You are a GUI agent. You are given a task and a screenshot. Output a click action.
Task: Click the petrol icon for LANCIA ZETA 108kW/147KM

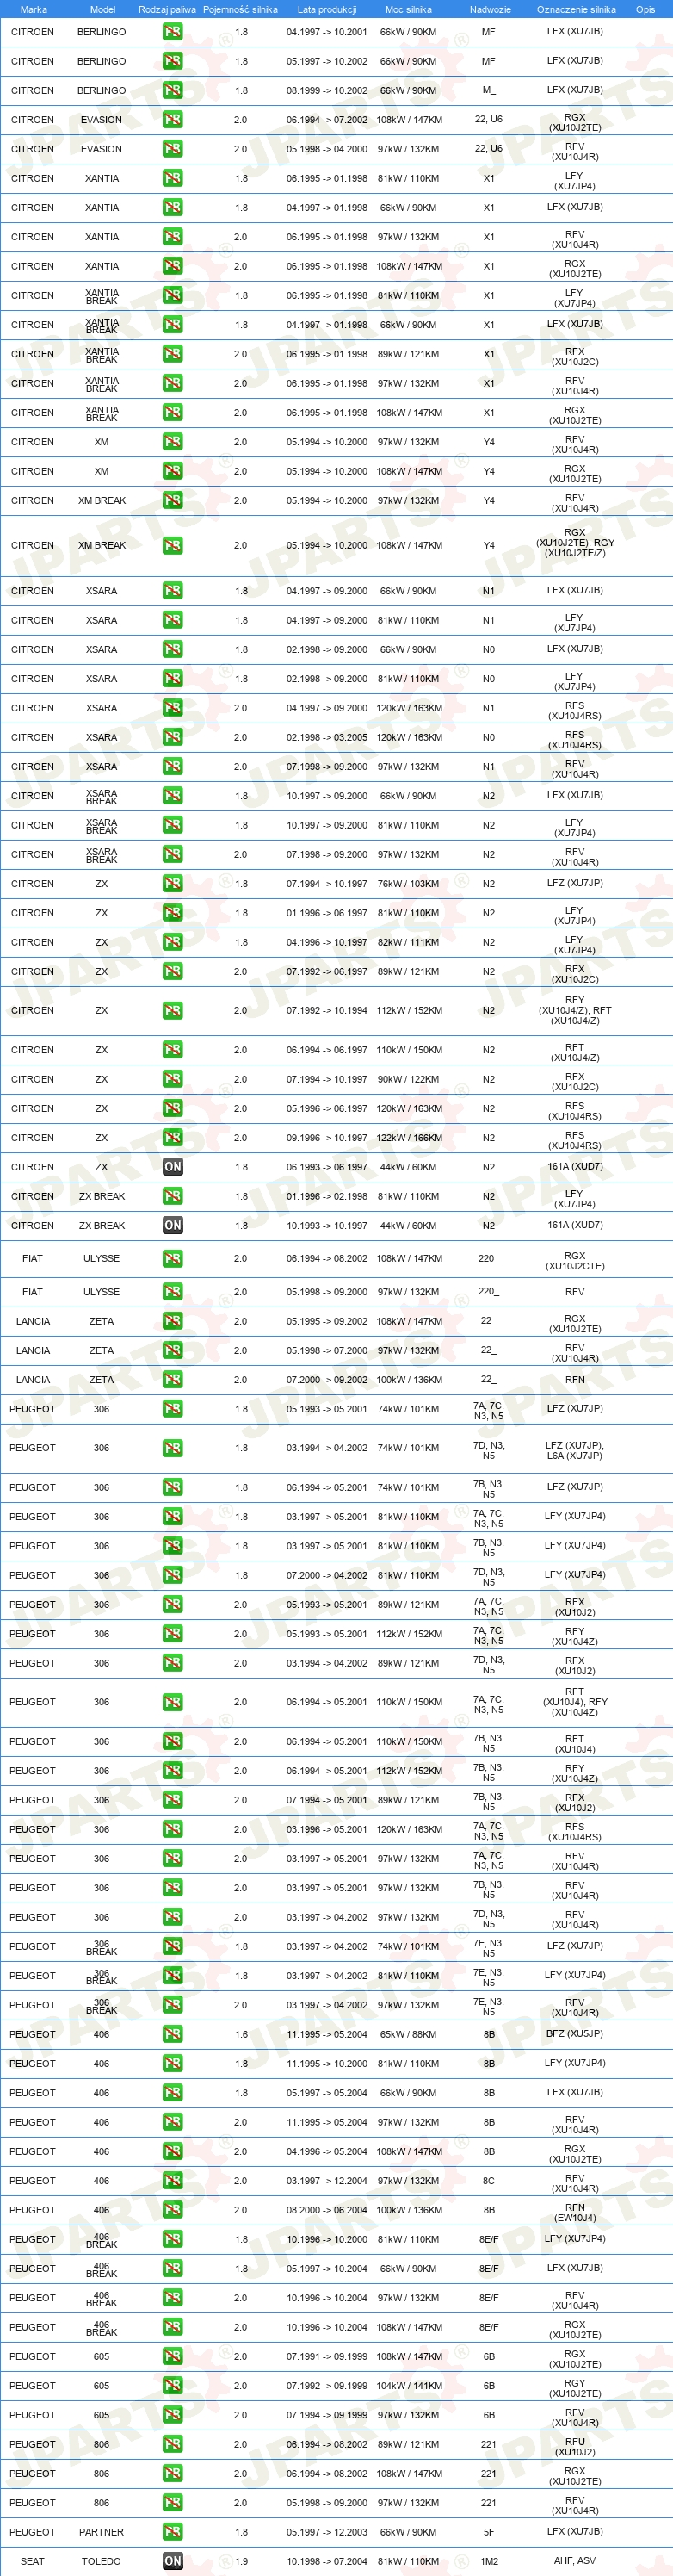173,1321
